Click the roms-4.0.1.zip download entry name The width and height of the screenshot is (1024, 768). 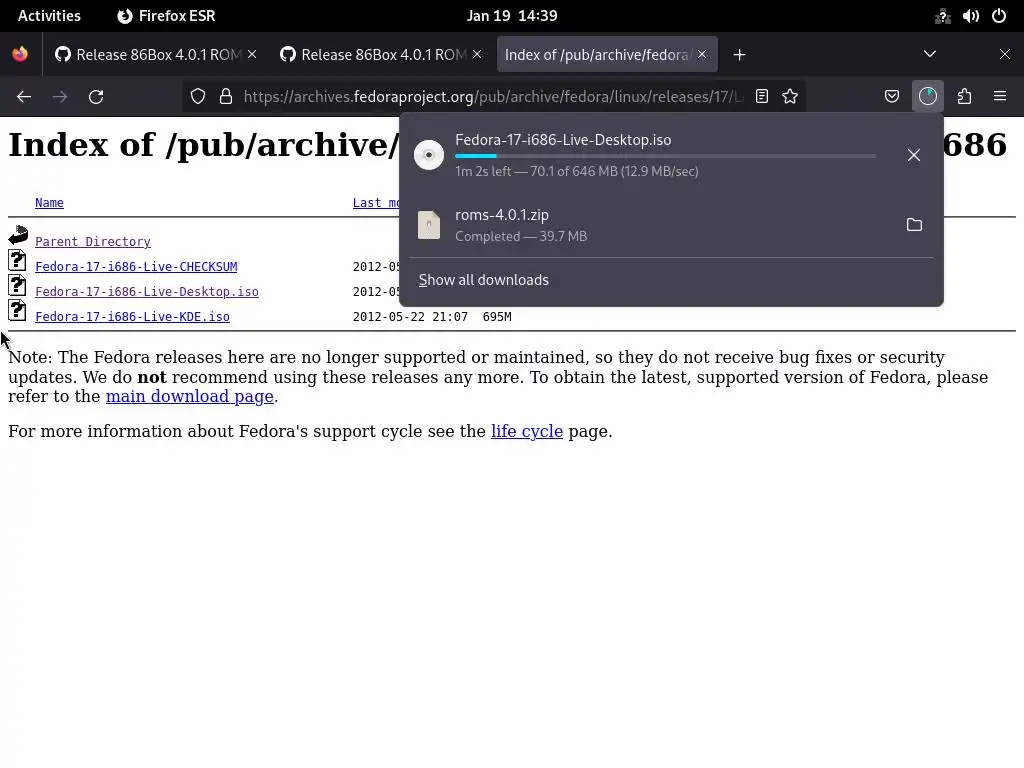[502, 215]
